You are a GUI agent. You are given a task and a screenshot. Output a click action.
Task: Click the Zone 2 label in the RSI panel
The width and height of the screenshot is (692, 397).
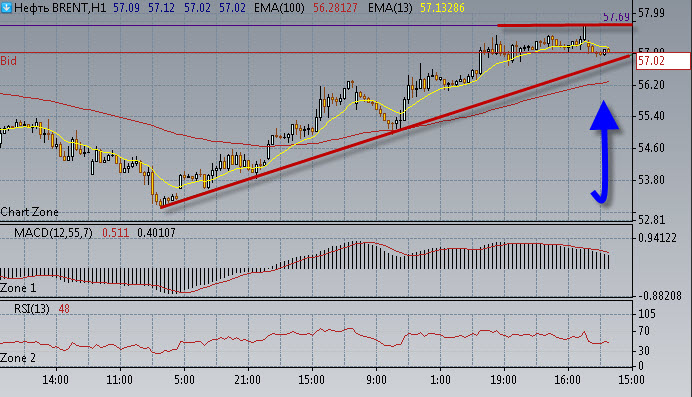18,358
